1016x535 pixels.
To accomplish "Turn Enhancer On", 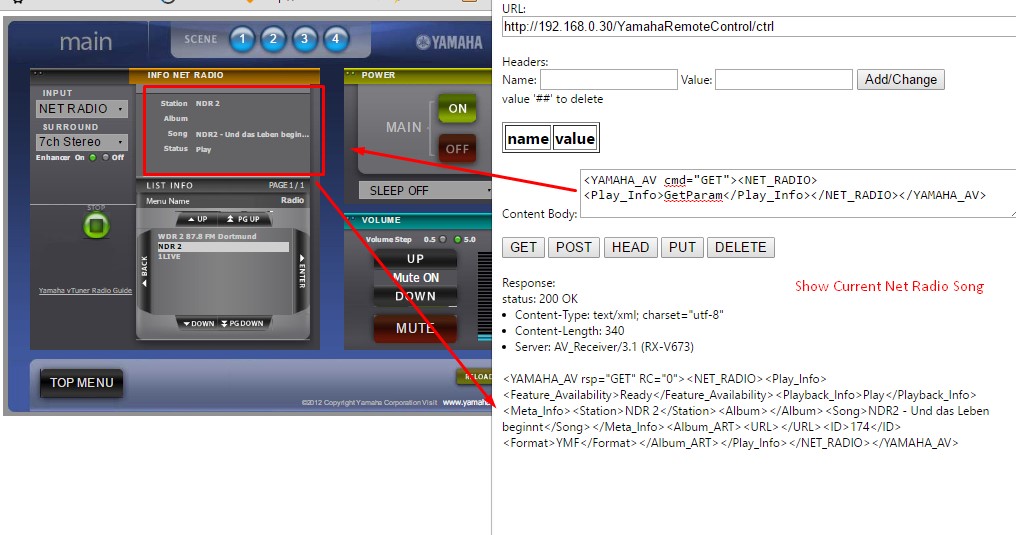I will 93,157.
